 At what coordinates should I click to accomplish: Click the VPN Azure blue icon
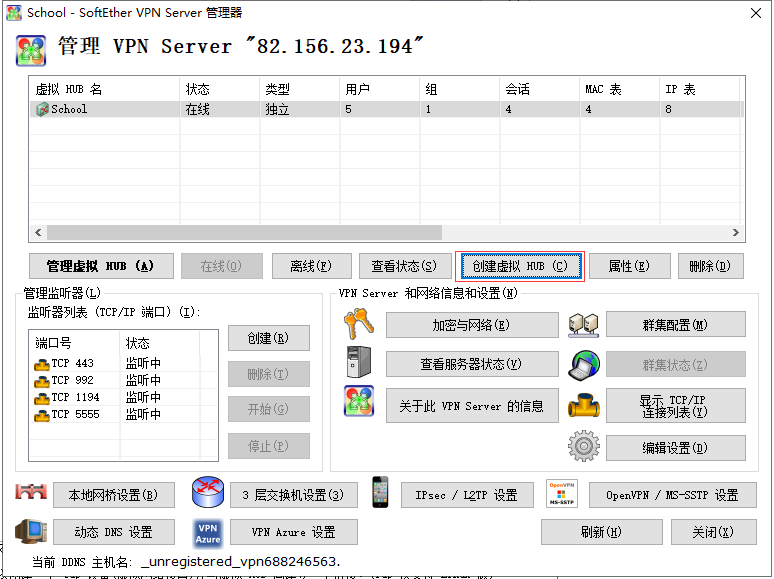point(207,532)
